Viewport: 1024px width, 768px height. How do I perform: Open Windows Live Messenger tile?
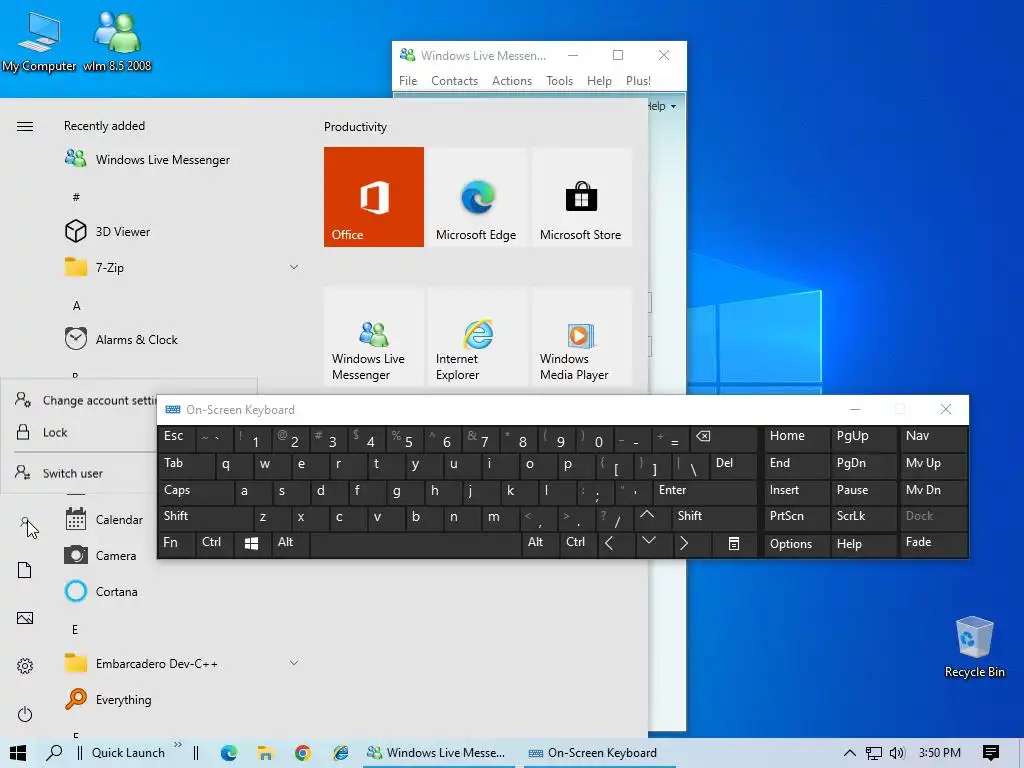coord(374,338)
